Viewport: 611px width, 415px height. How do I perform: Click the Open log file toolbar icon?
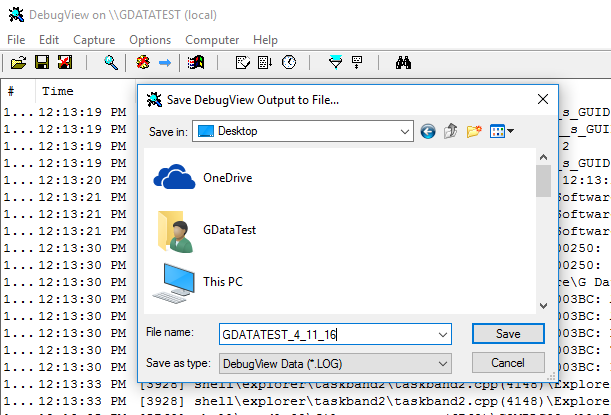tap(18, 62)
